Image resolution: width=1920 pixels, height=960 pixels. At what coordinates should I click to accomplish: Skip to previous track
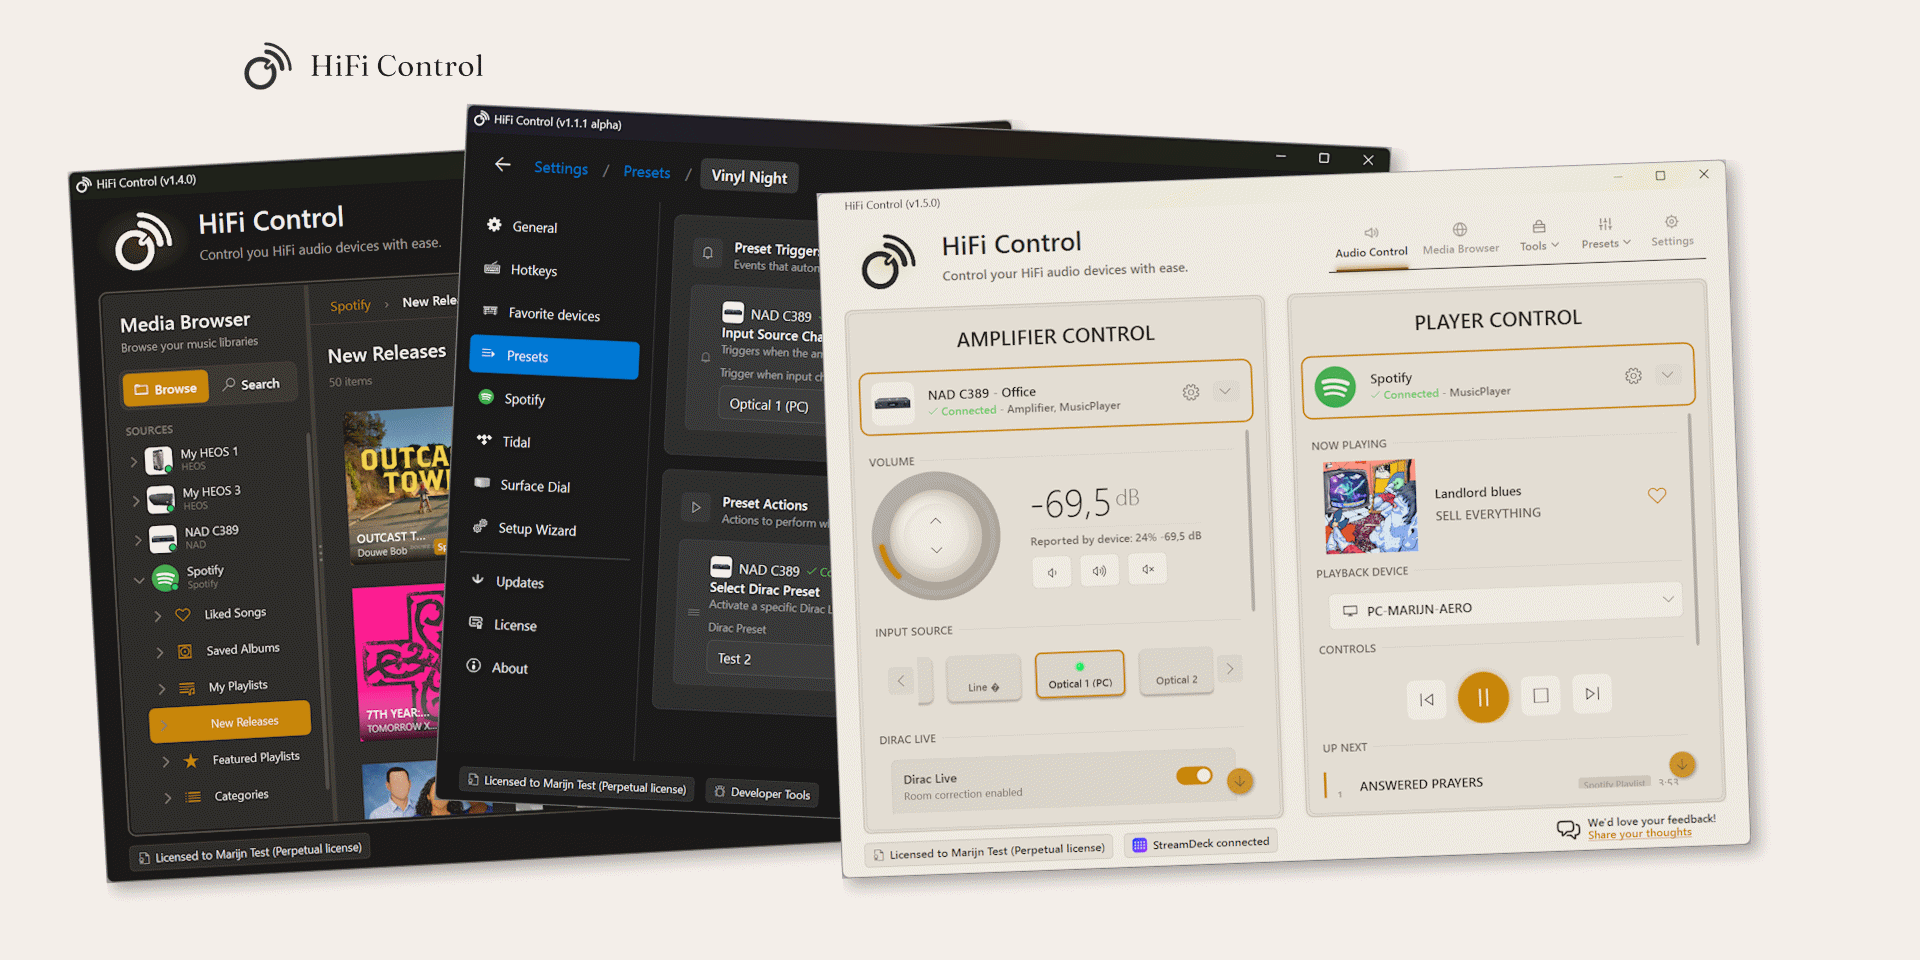[x=1427, y=699]
